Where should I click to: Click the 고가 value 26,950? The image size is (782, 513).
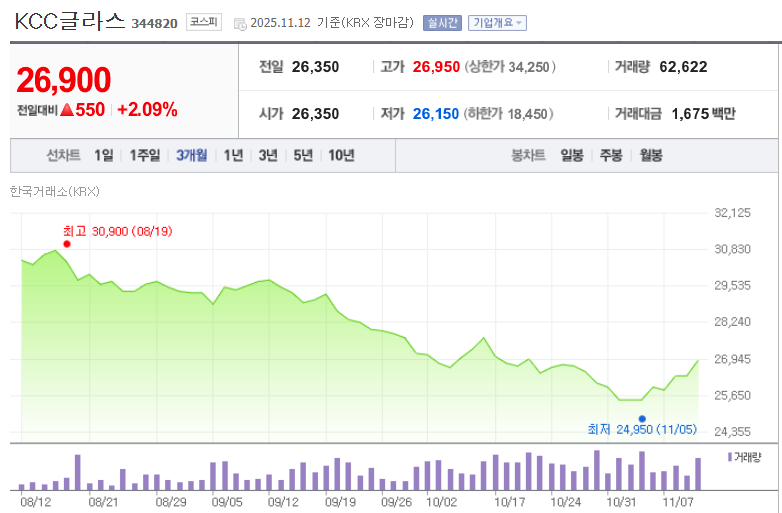(436, 67)
